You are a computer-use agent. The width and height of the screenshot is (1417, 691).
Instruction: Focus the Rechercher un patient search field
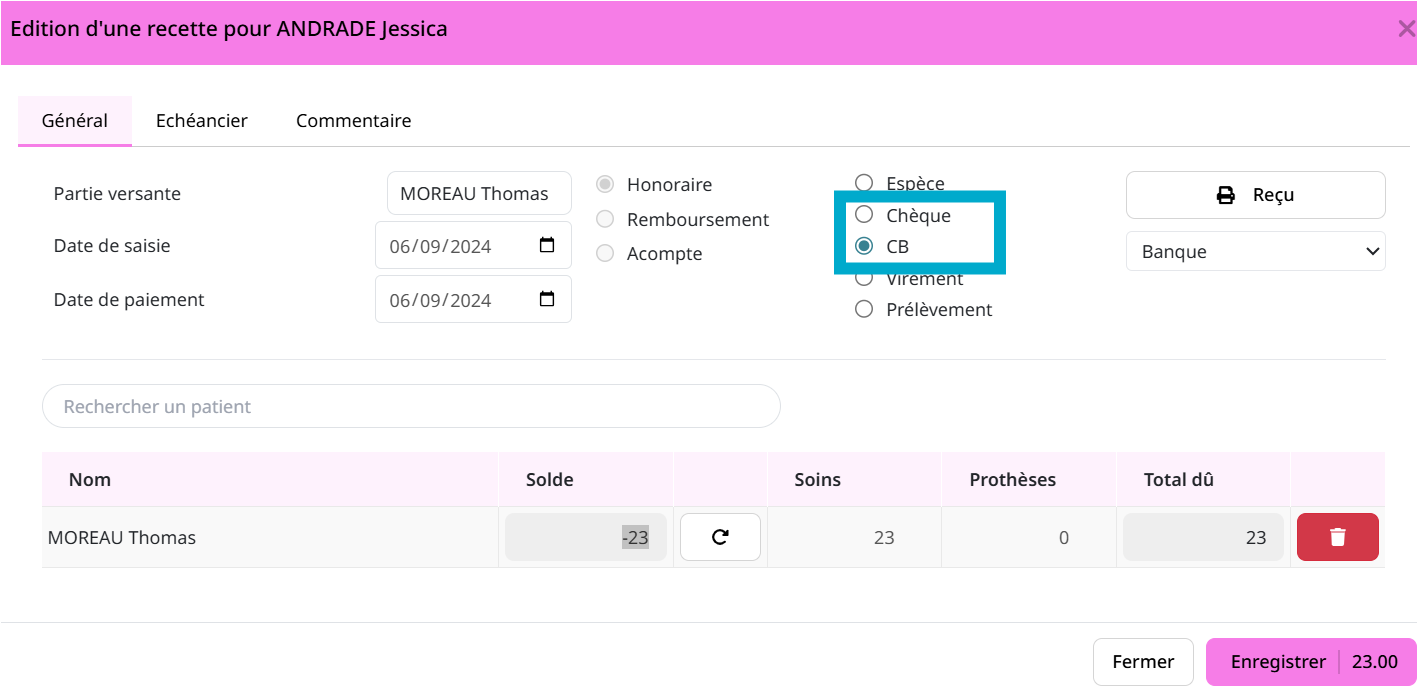pos(410,407)
